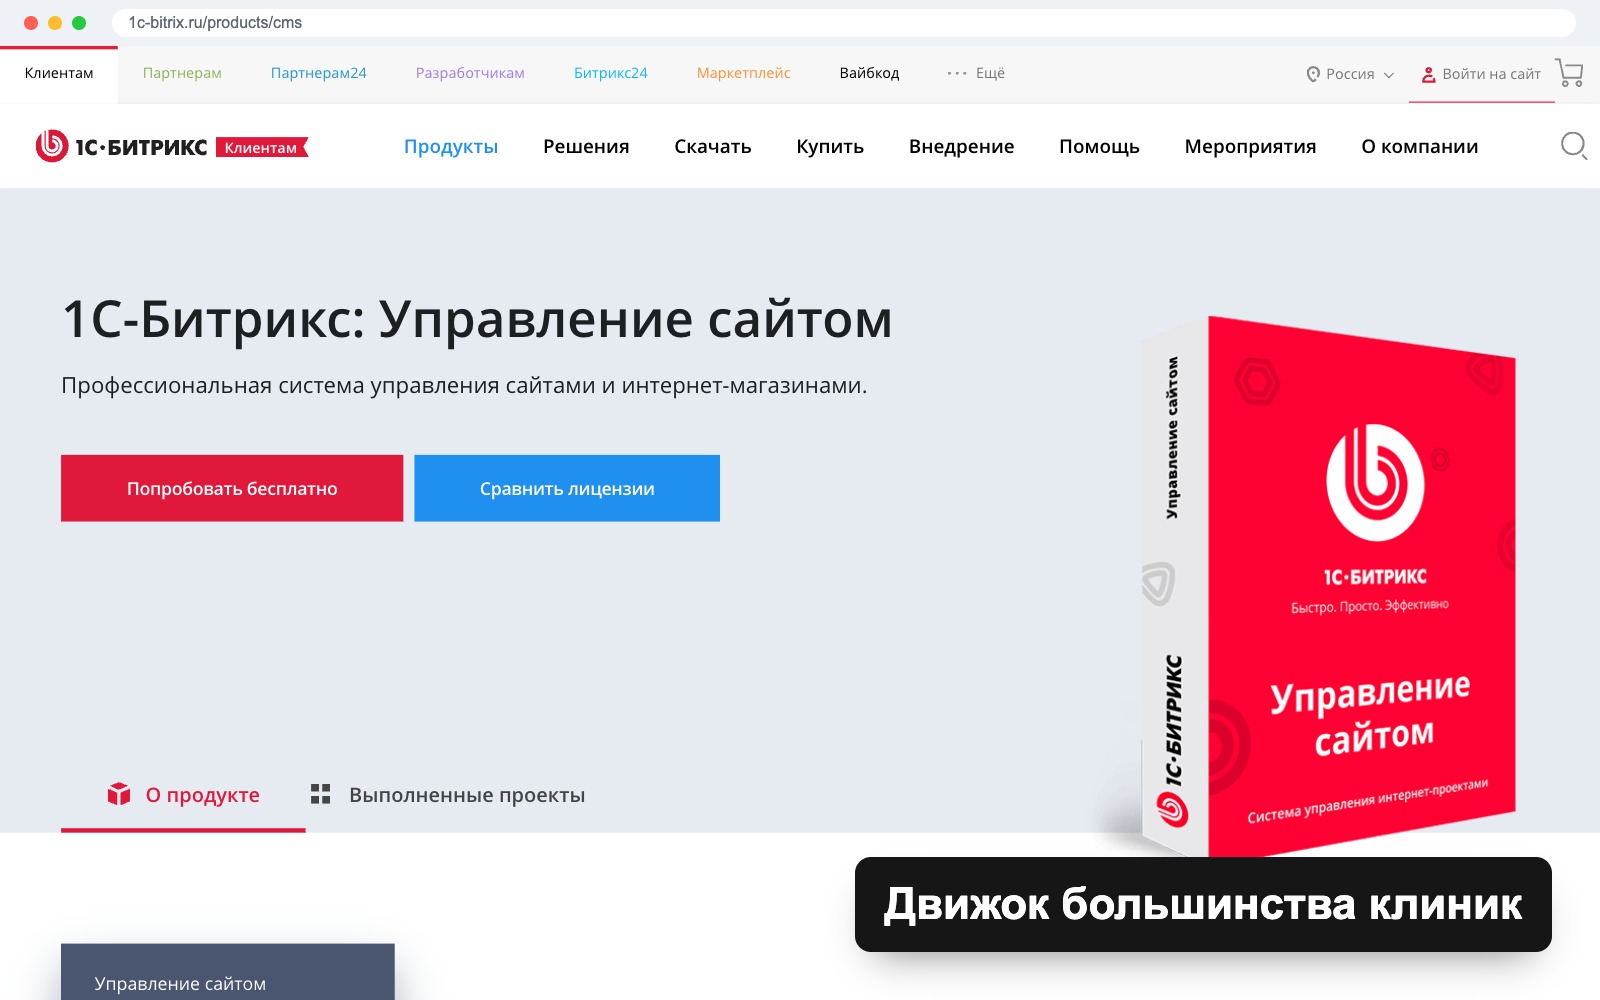Switch to Выполненные проекты tab
1600x1000 pixels.
[x=447, y=794]
